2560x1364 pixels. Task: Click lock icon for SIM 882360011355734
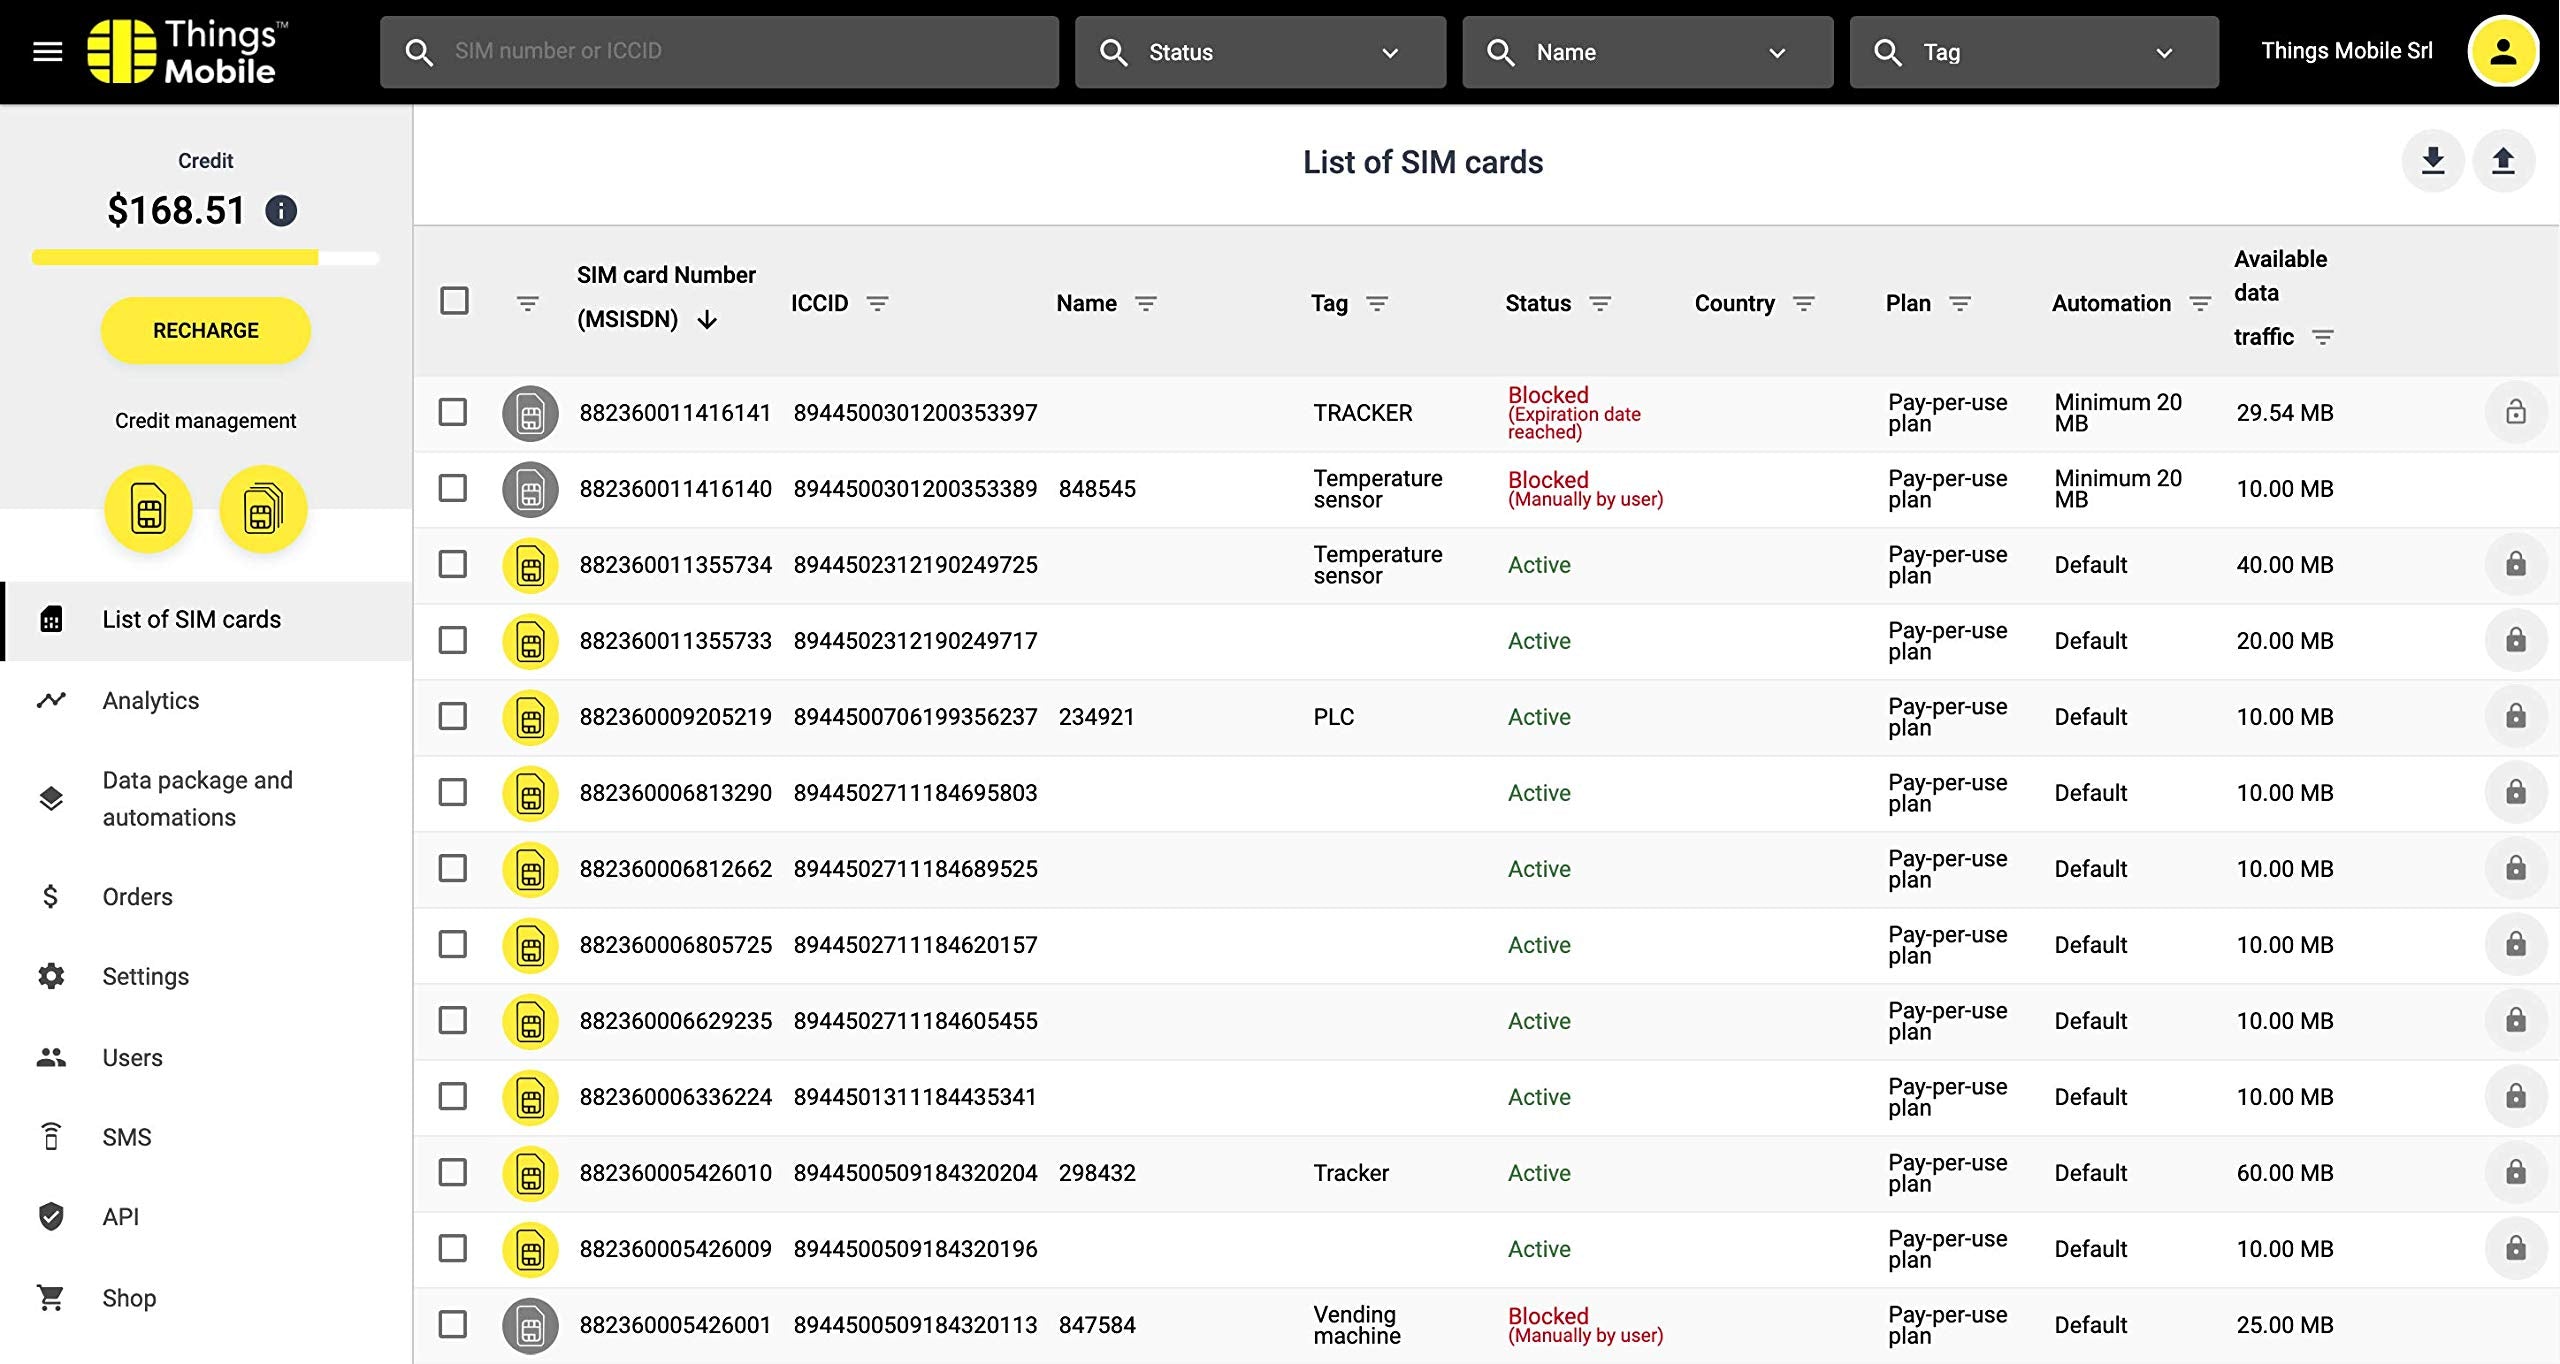click(x=2515, y=564)
